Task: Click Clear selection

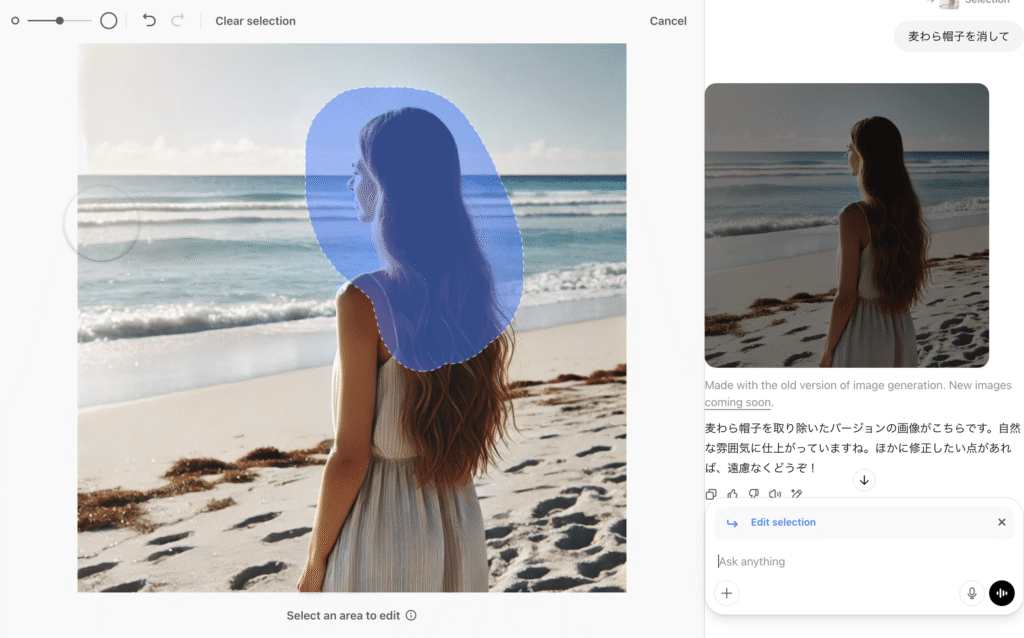Action: point(255,21)
